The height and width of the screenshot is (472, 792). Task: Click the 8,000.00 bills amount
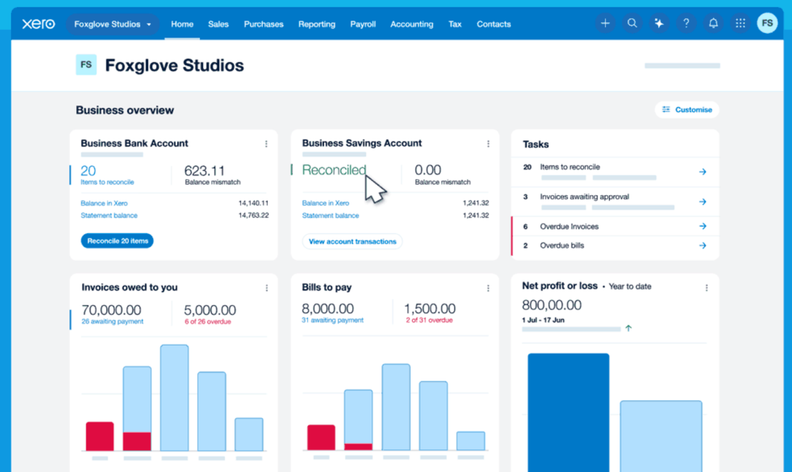[x=327, y=308]
